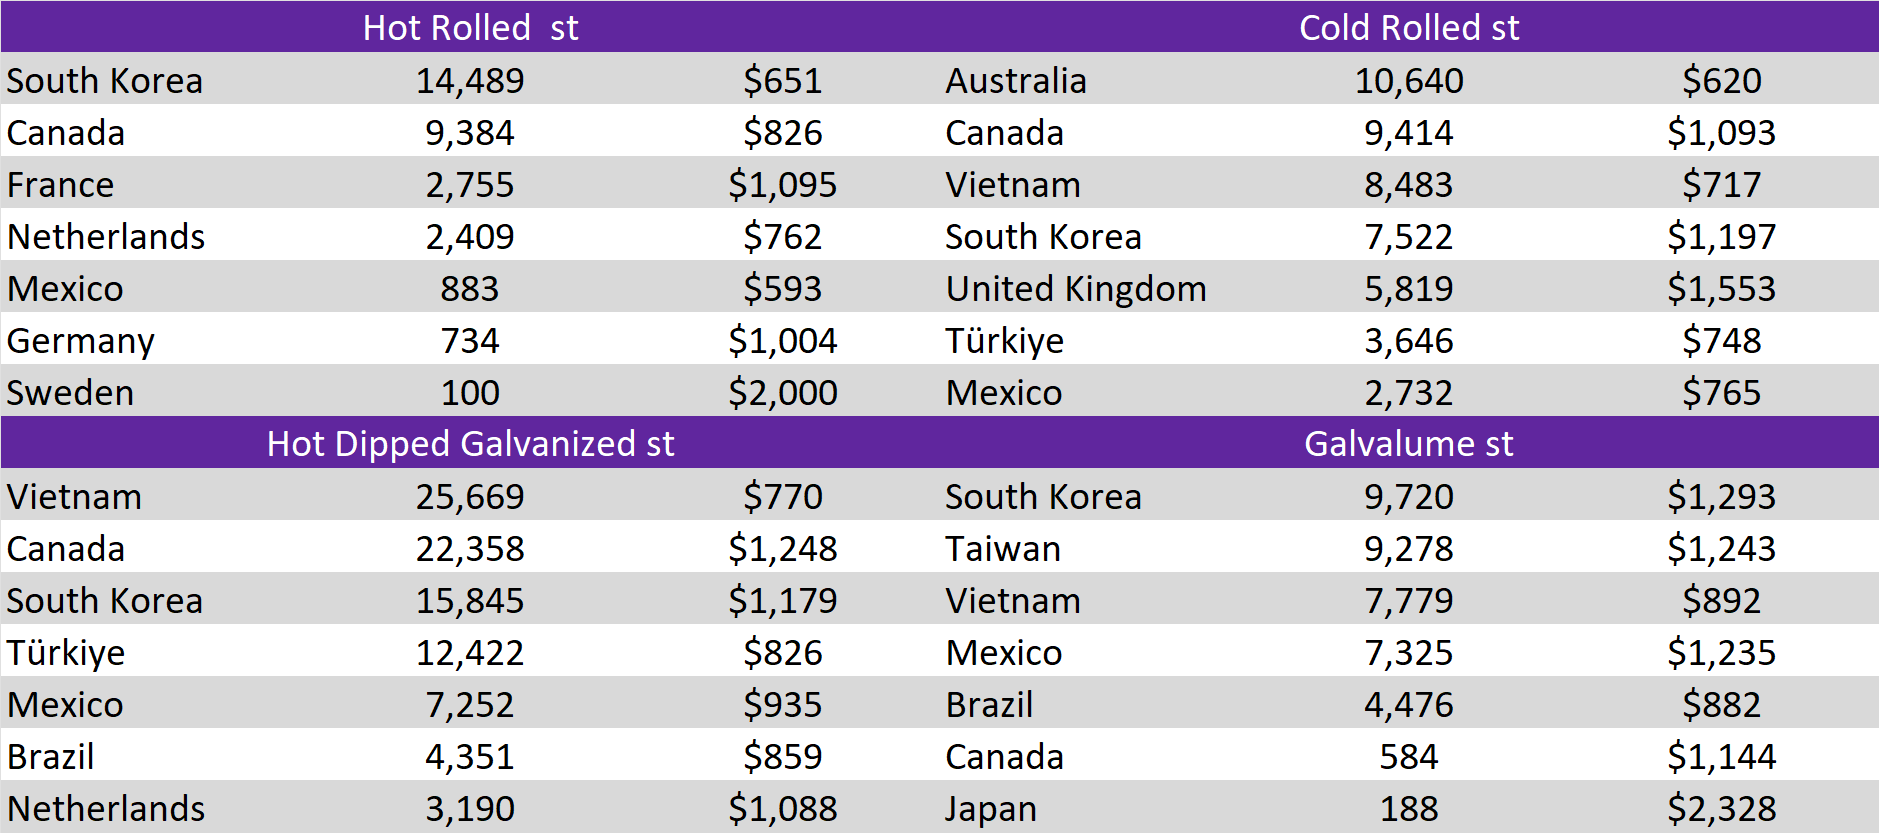Click the 9,720 Galvalume volume cell

click(1408, 496)
